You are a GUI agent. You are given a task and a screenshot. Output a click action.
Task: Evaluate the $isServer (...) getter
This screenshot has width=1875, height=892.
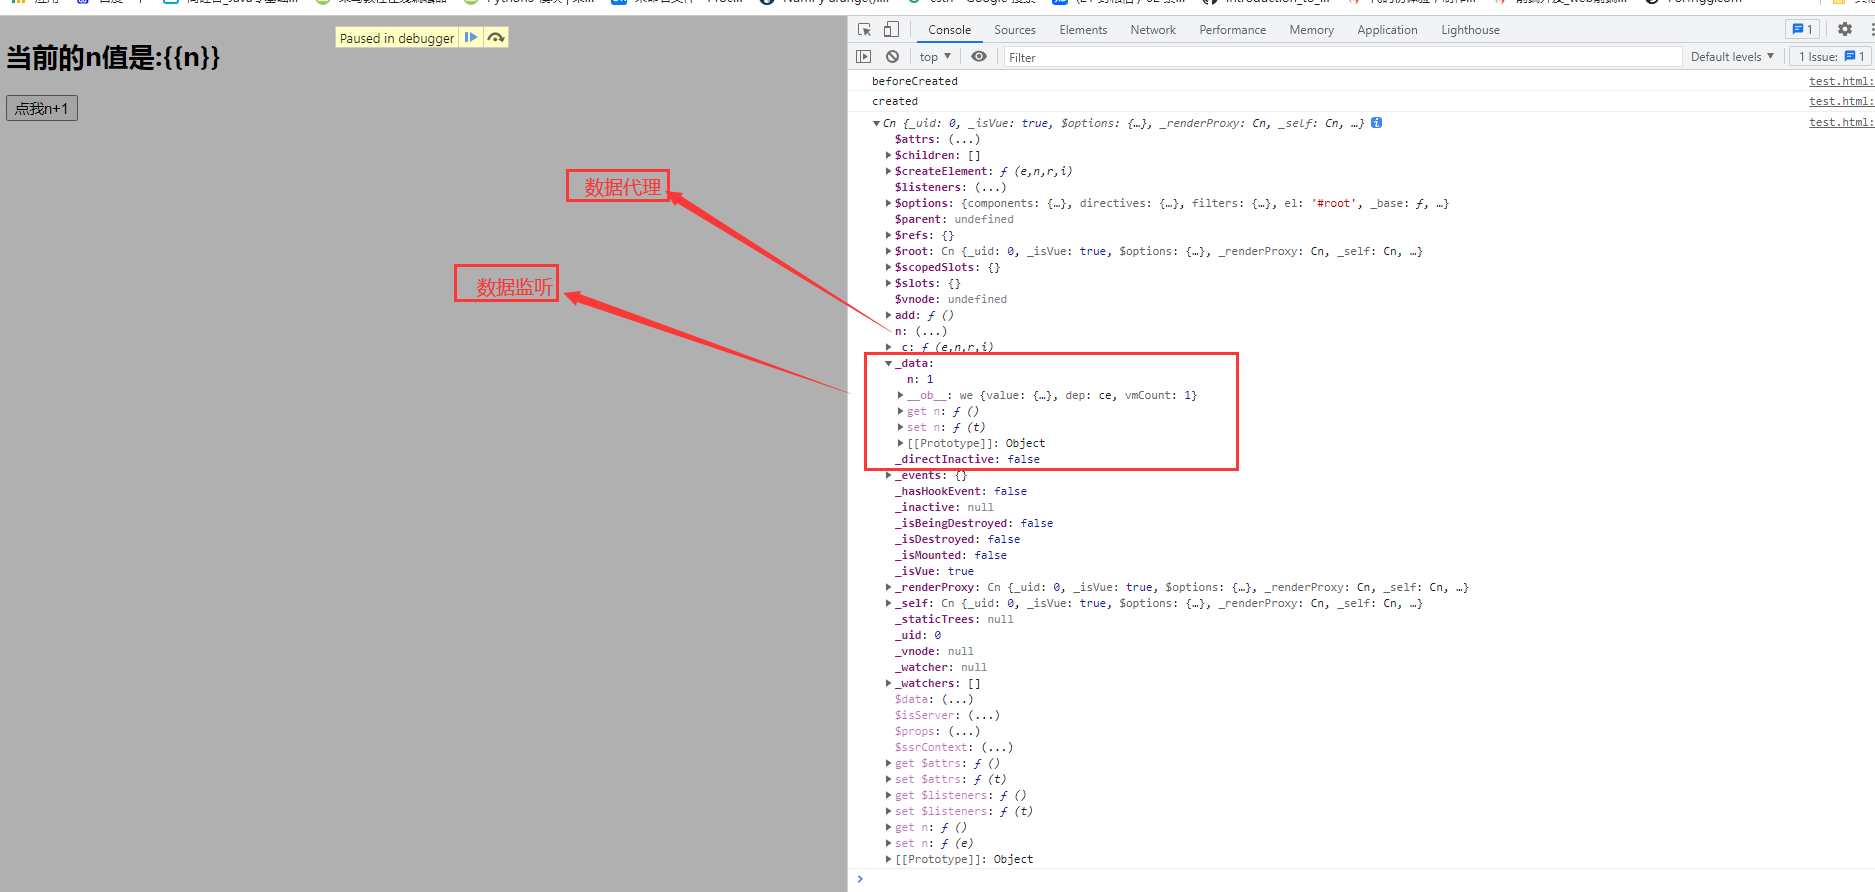[983, 715]
